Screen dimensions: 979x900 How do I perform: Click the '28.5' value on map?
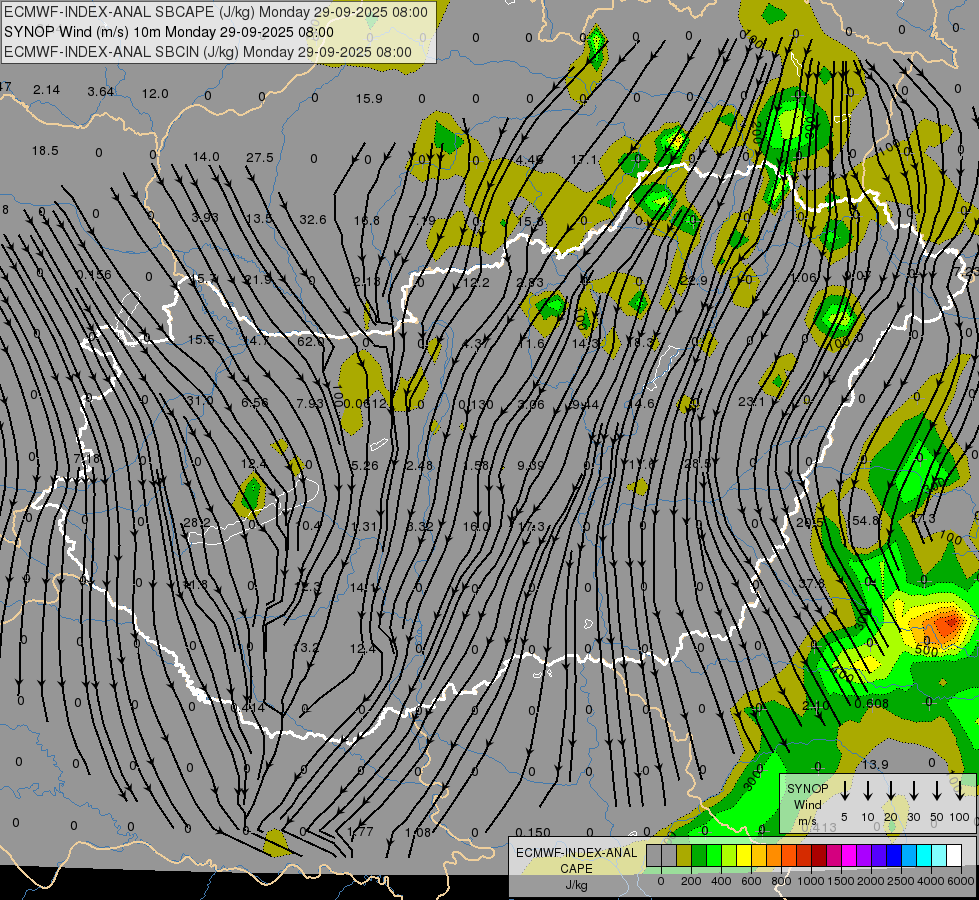(697, 463)
